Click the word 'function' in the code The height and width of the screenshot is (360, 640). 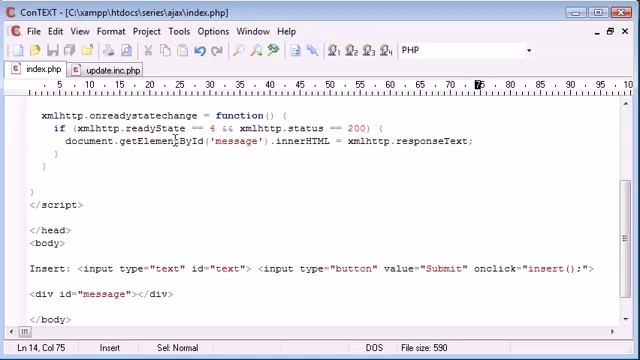coord(240,116)
